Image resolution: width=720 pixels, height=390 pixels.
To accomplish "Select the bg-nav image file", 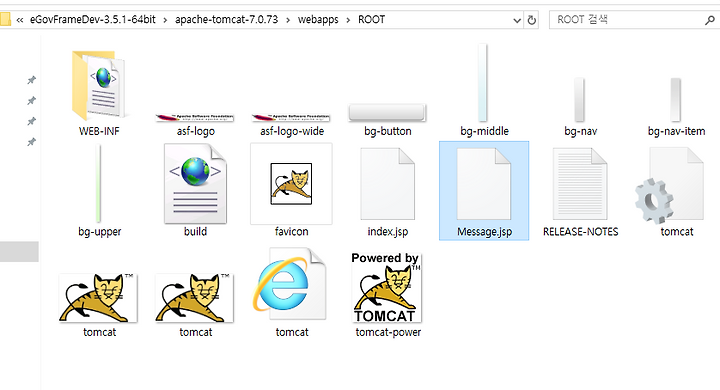I will [580, 107].
